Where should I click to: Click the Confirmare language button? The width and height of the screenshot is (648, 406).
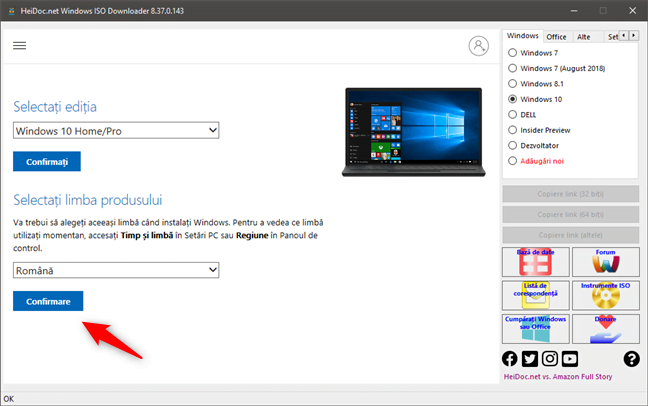48,301
